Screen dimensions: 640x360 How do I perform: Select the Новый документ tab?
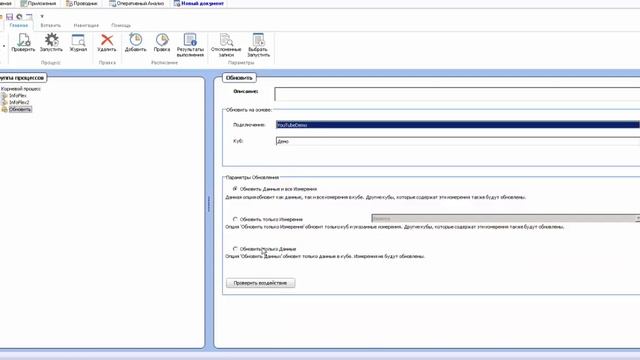pos(199,4)
